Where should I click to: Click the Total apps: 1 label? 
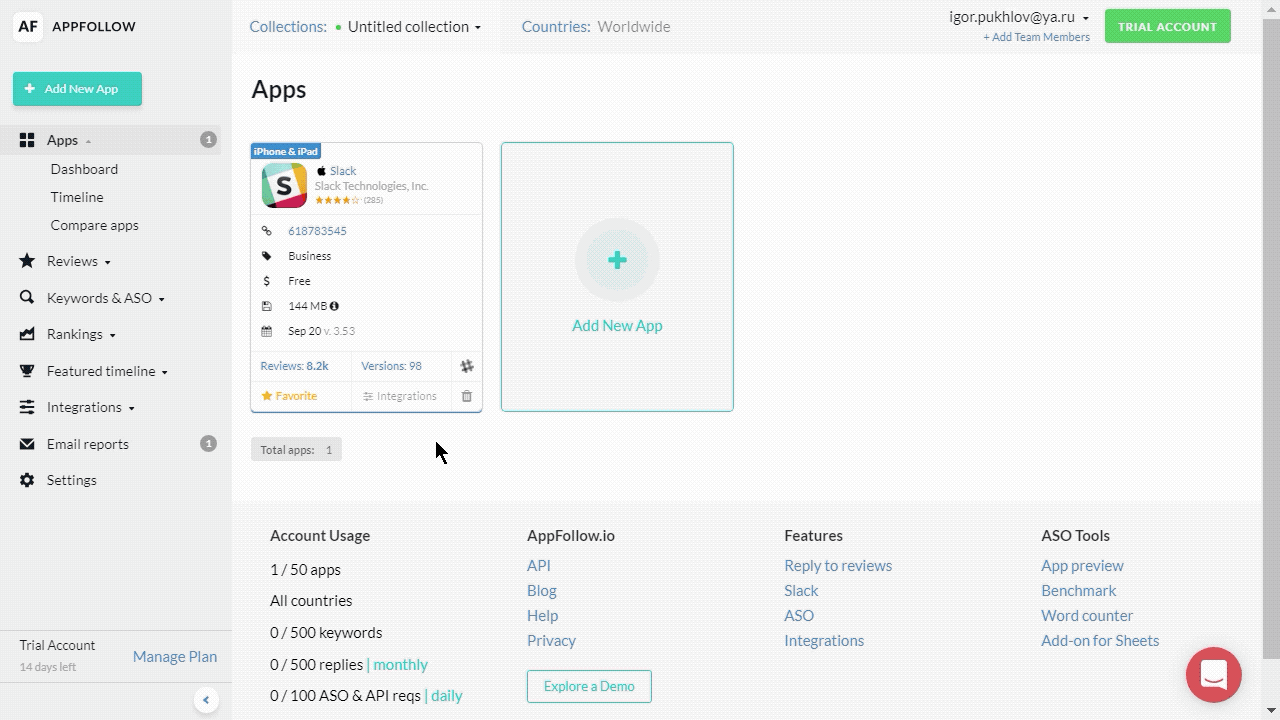click(x=296, y=450)
